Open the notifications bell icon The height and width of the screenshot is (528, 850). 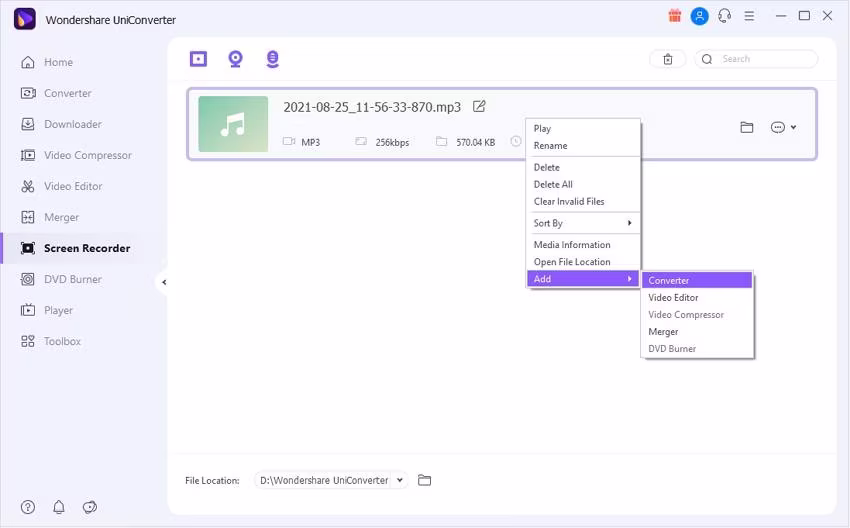[59, 507]
